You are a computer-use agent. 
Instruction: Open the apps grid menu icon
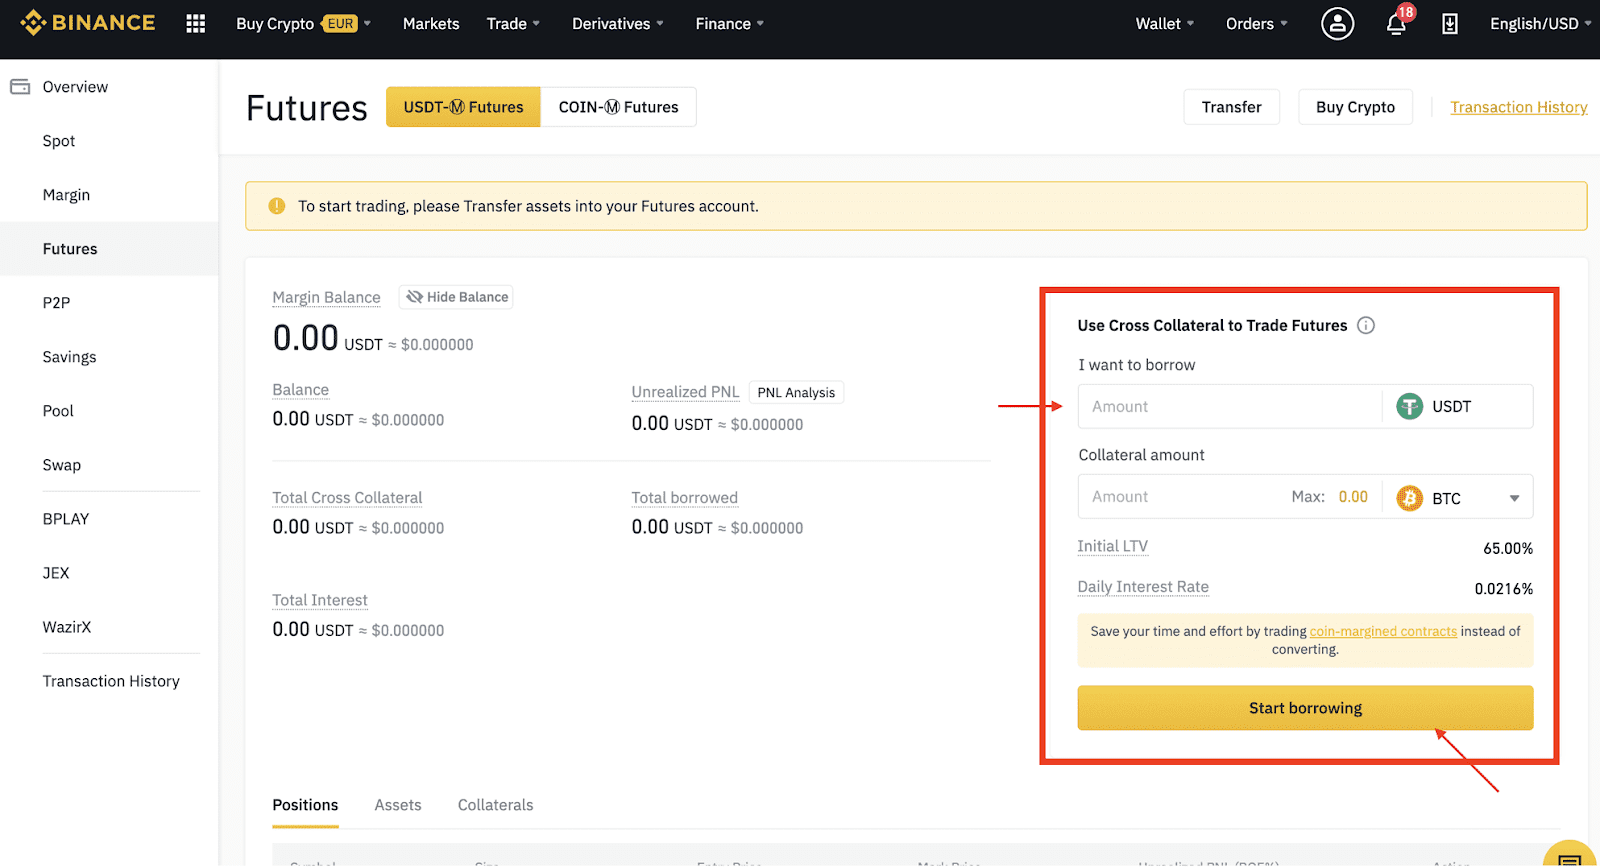[196, 23]
